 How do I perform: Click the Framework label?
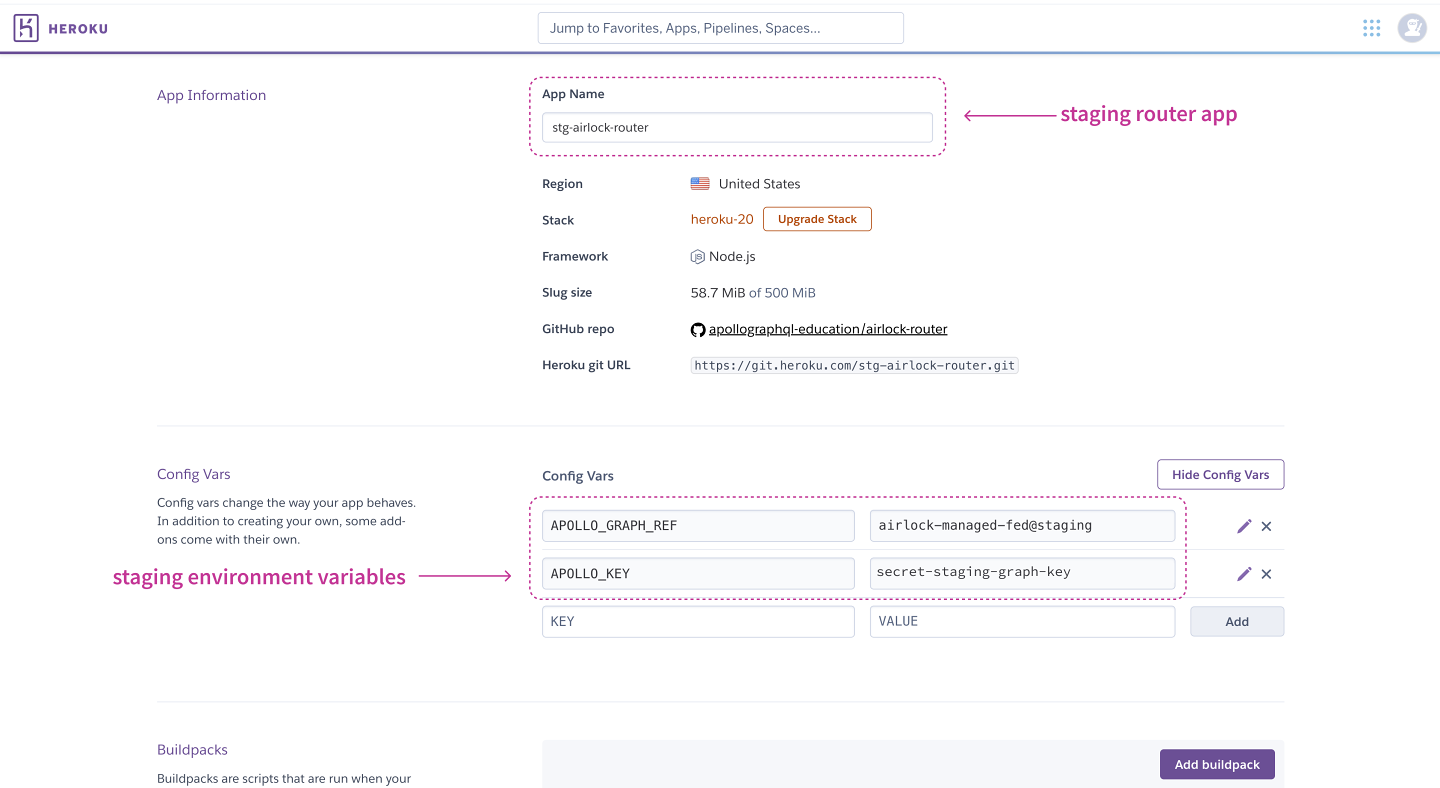575,257
